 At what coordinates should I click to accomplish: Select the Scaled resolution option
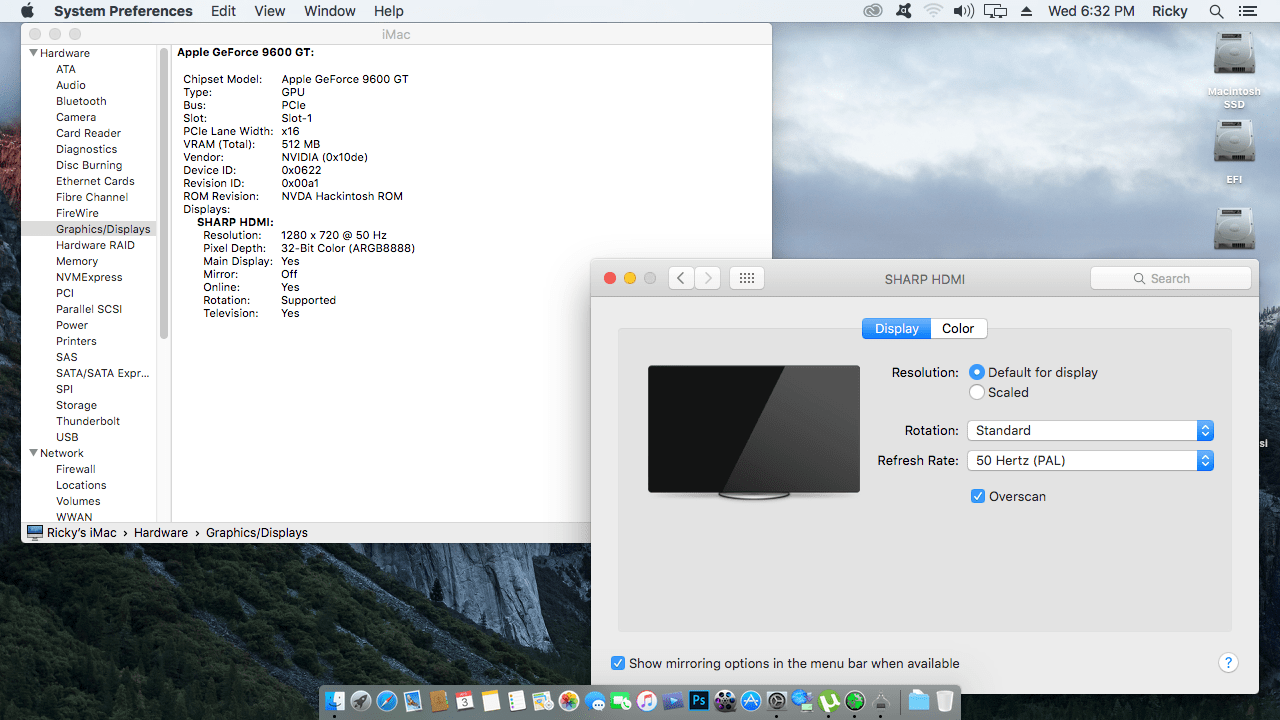[x=977, y=393]
